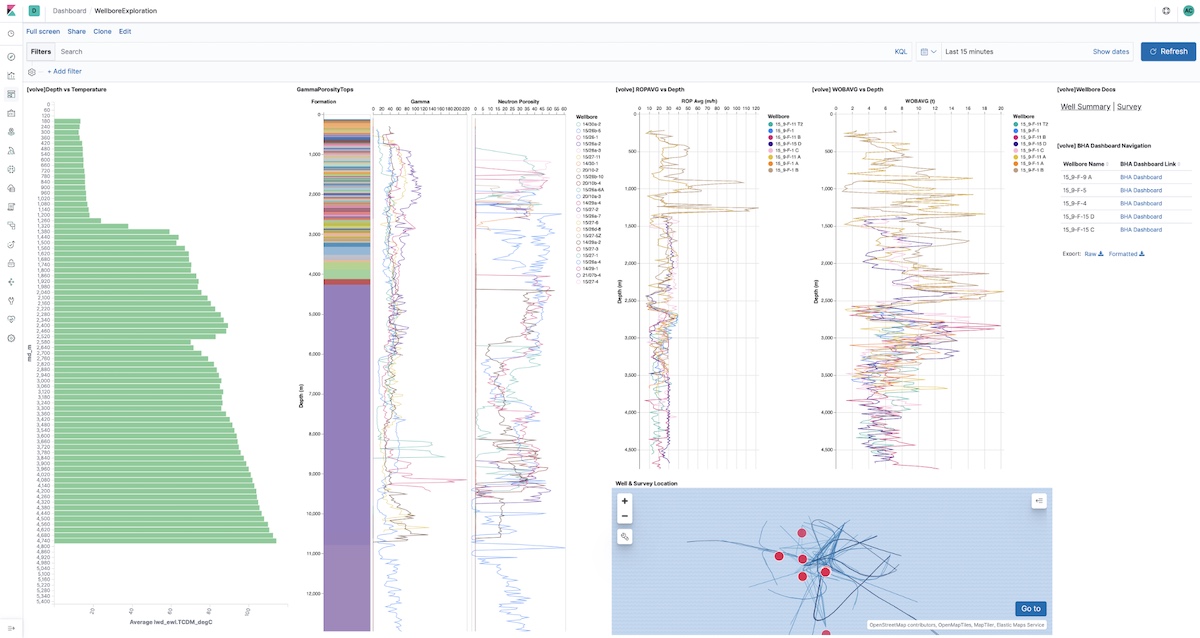Click the 15_9-F-5 wellbore name cell

point(1076,190)
